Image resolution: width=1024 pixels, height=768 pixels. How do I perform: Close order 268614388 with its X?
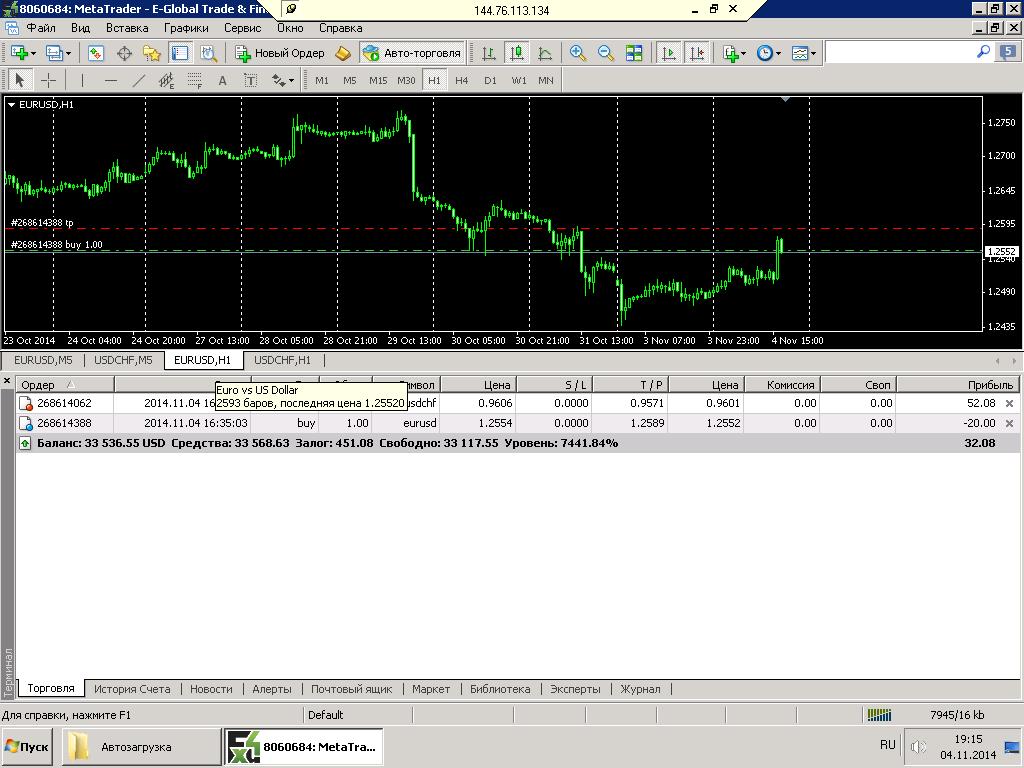point(1009,423)
